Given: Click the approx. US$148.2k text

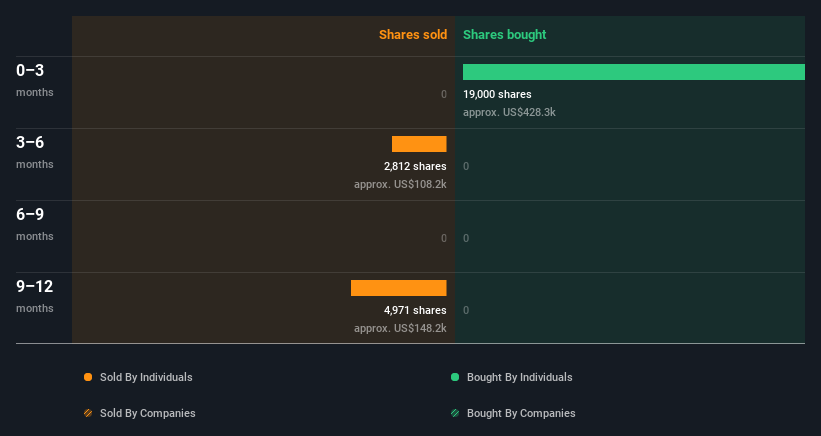Looking at the screenshot, I should pyautogui.click(x=400, y=328).
